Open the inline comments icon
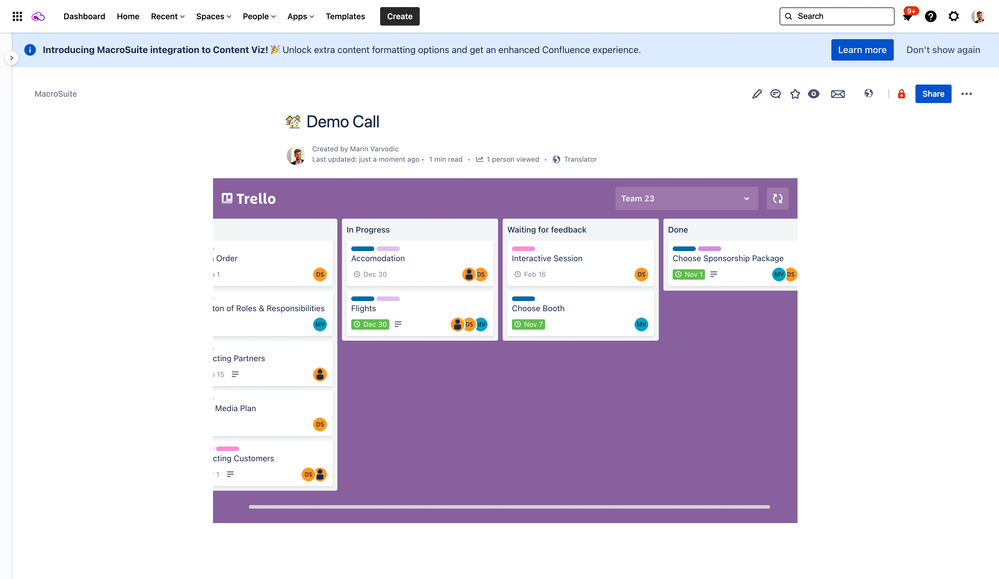The width and height of the screenshot is (999, 579). [775, 94]
